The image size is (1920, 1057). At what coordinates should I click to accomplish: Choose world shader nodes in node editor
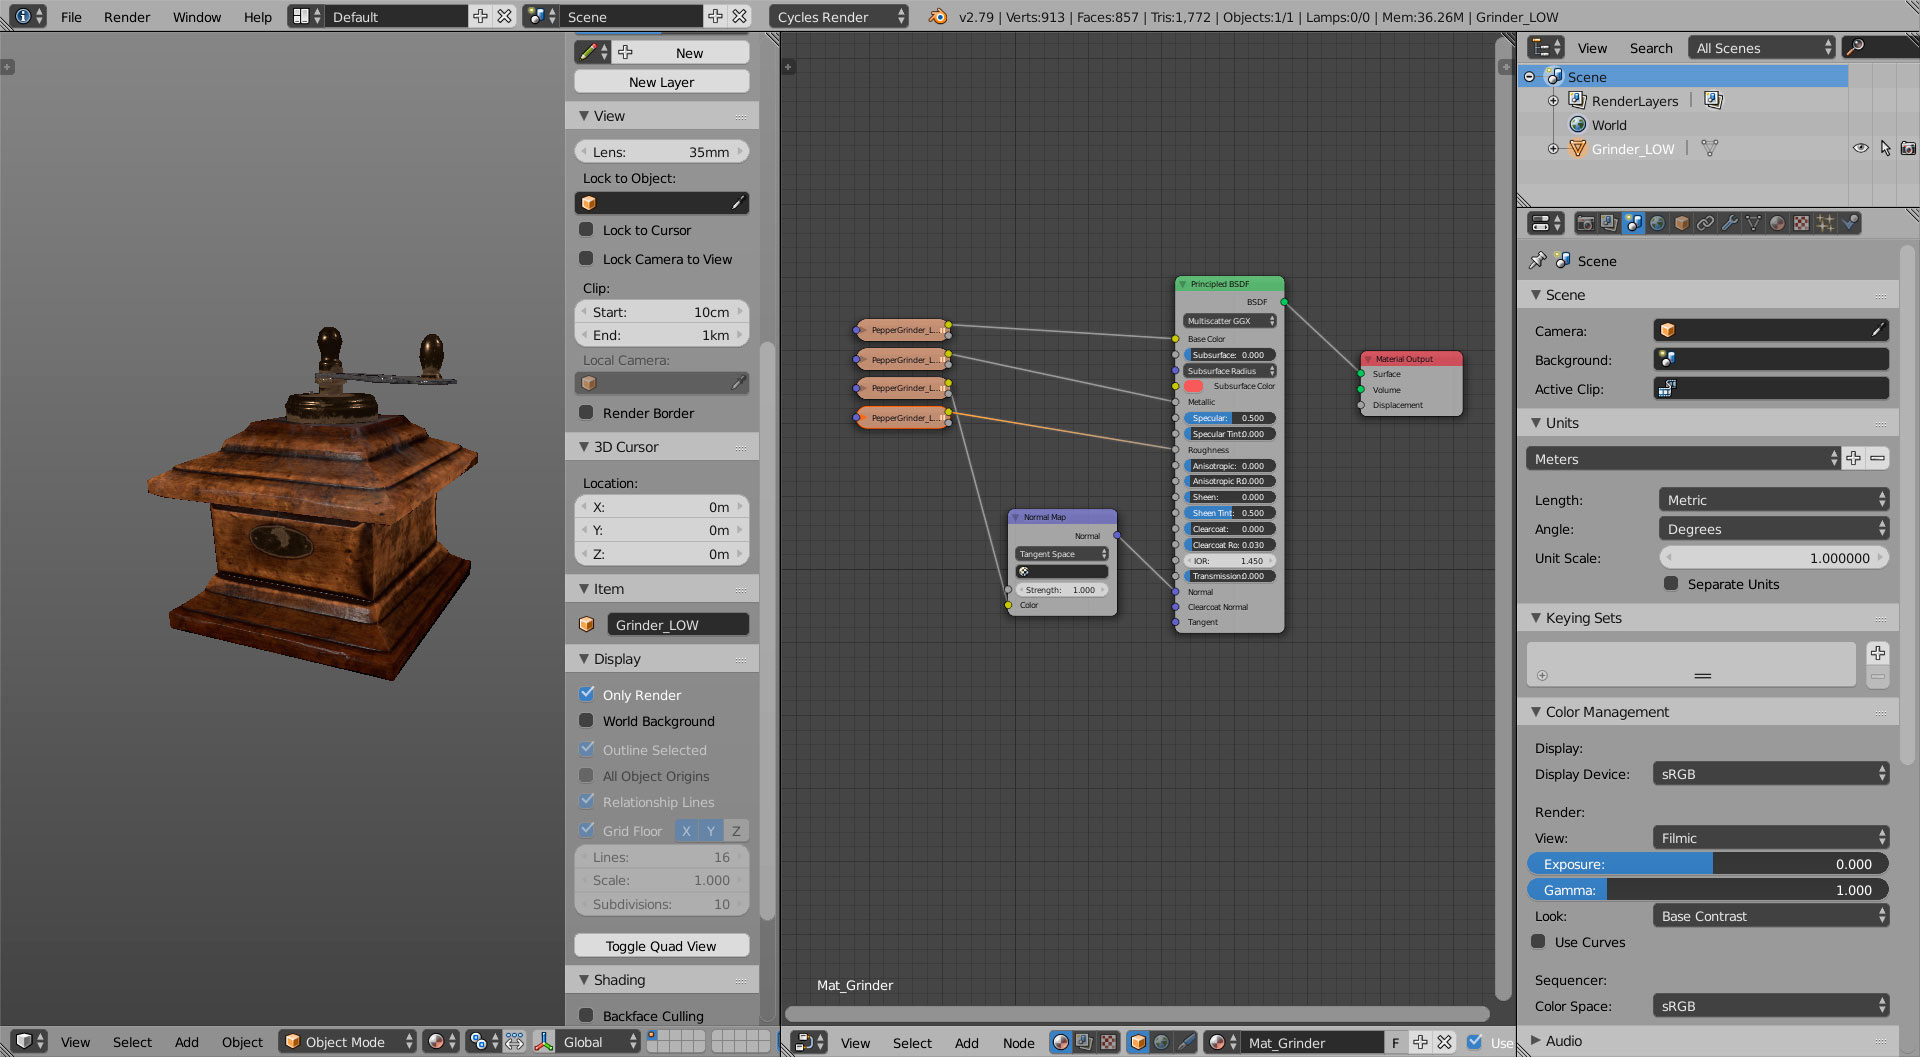pyautogui.click(x=1161, y=1042)
